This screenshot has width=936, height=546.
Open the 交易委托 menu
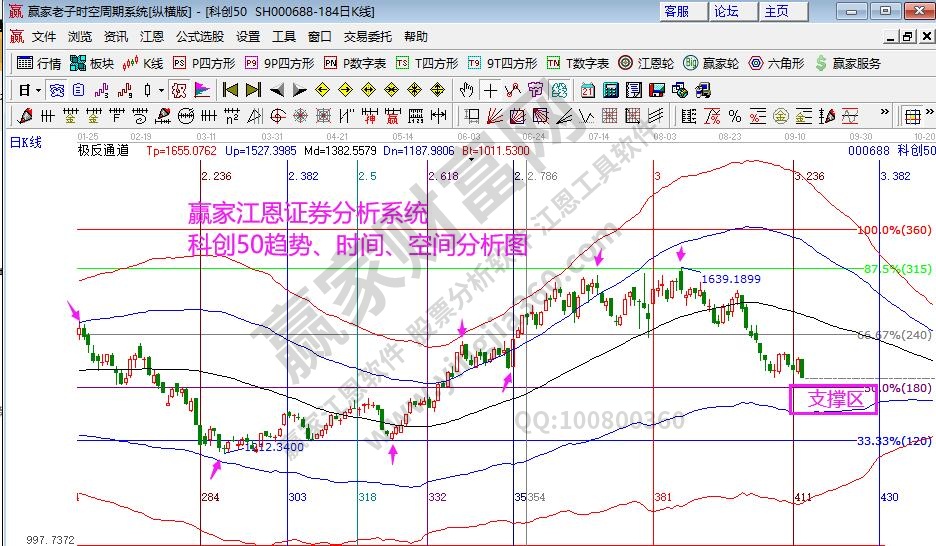pos(368,36)
